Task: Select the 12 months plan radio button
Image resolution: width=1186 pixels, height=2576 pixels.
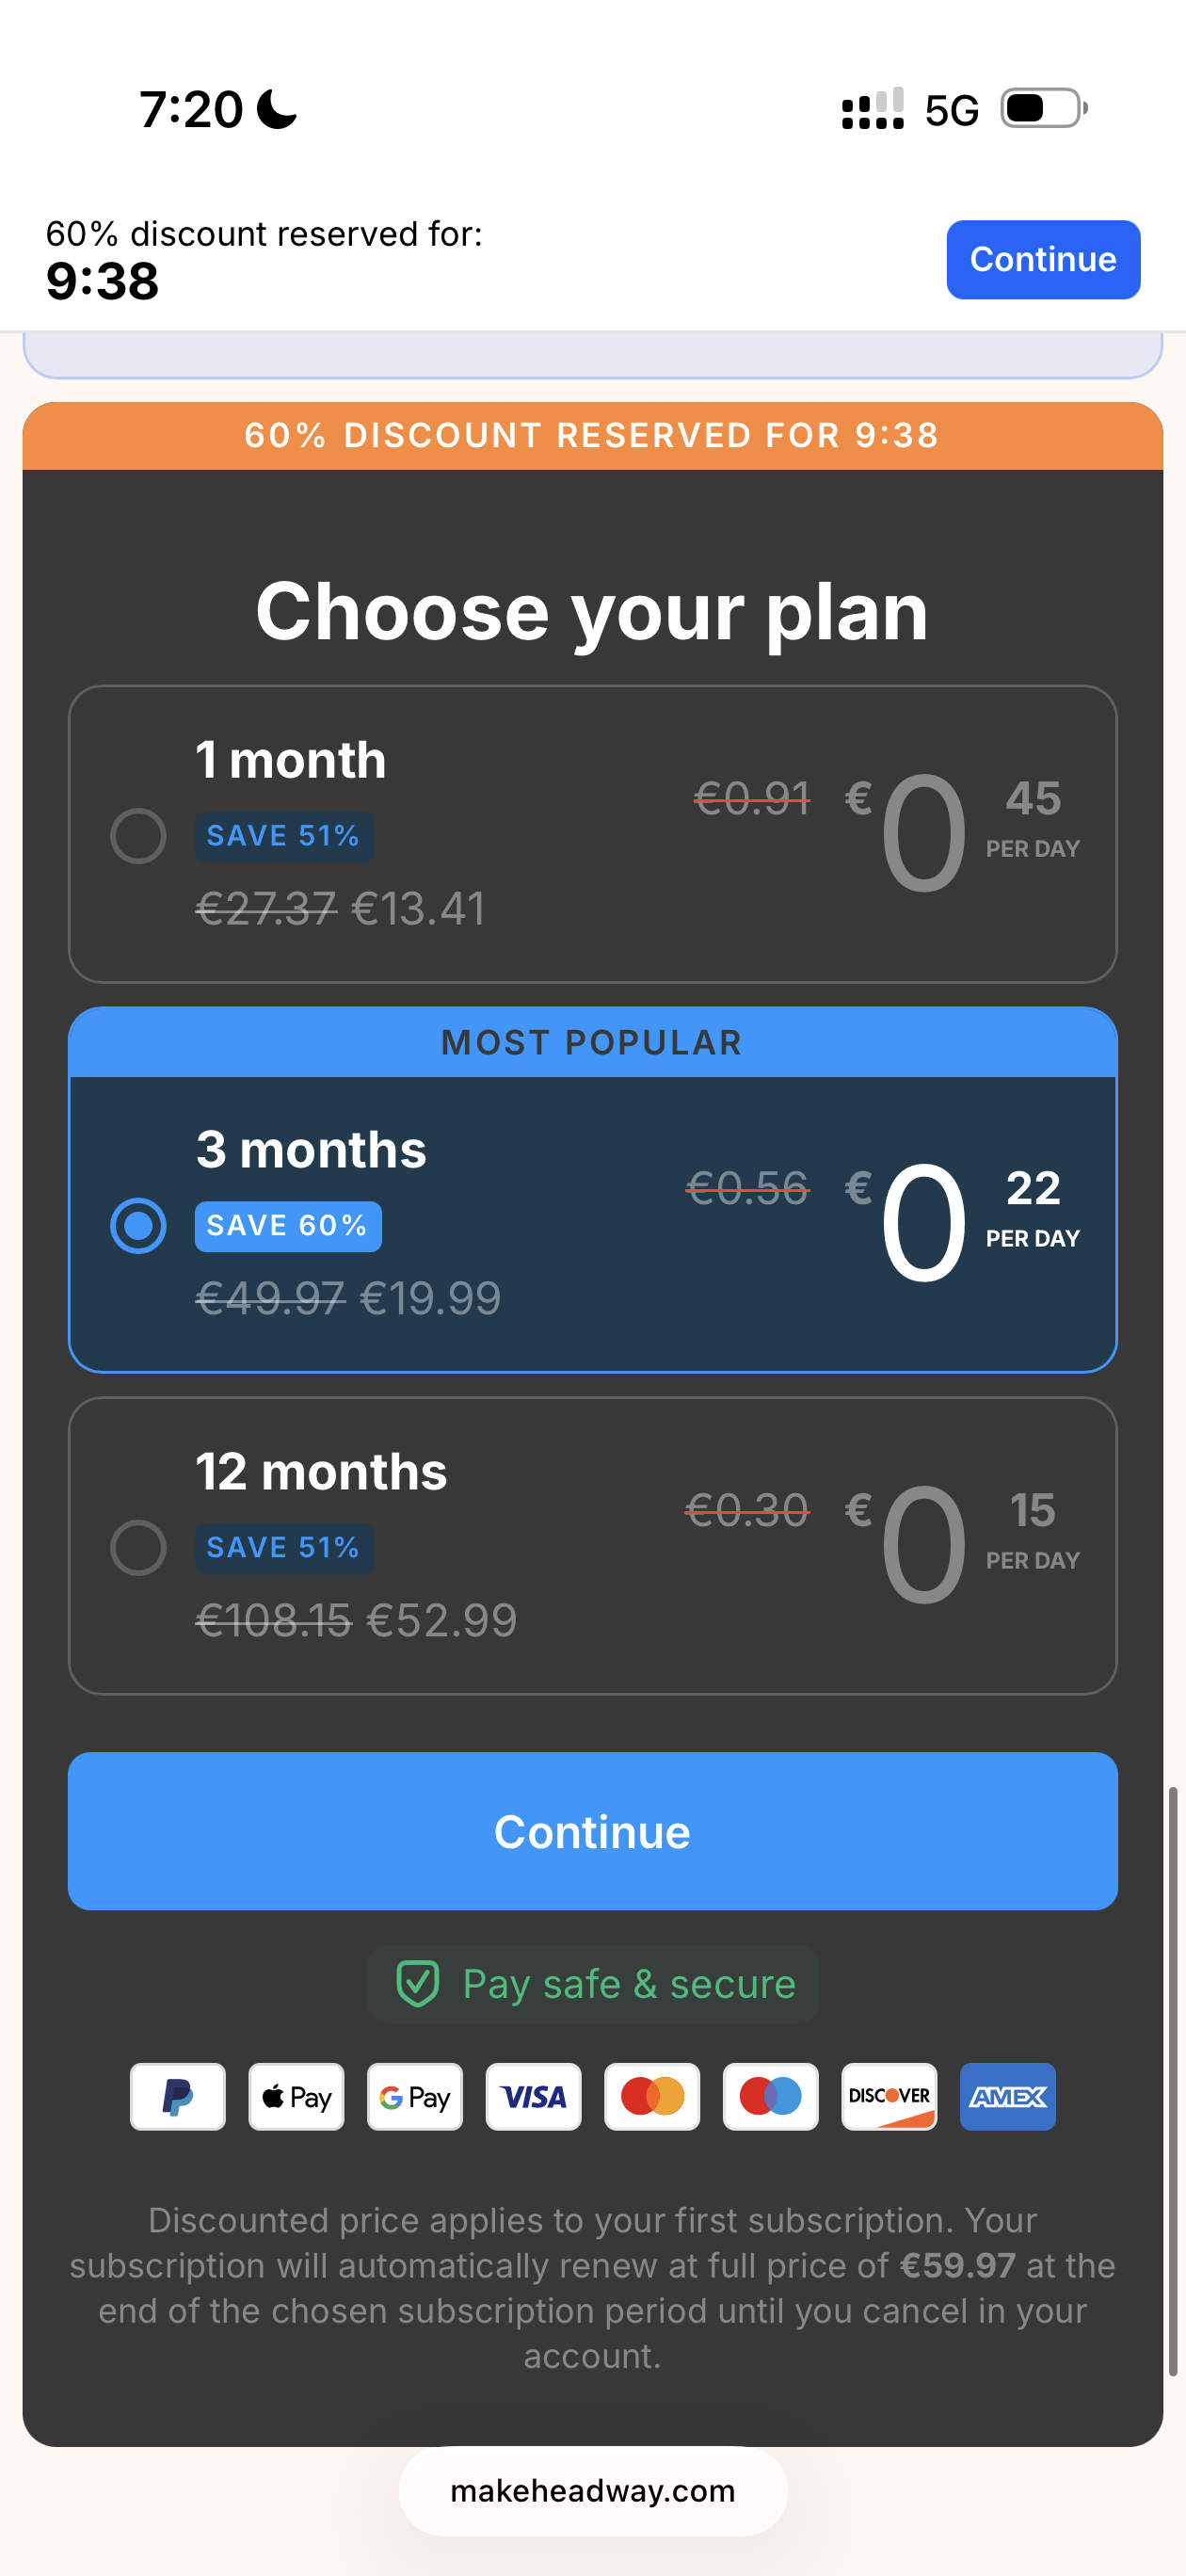Action: point(138,1548)
